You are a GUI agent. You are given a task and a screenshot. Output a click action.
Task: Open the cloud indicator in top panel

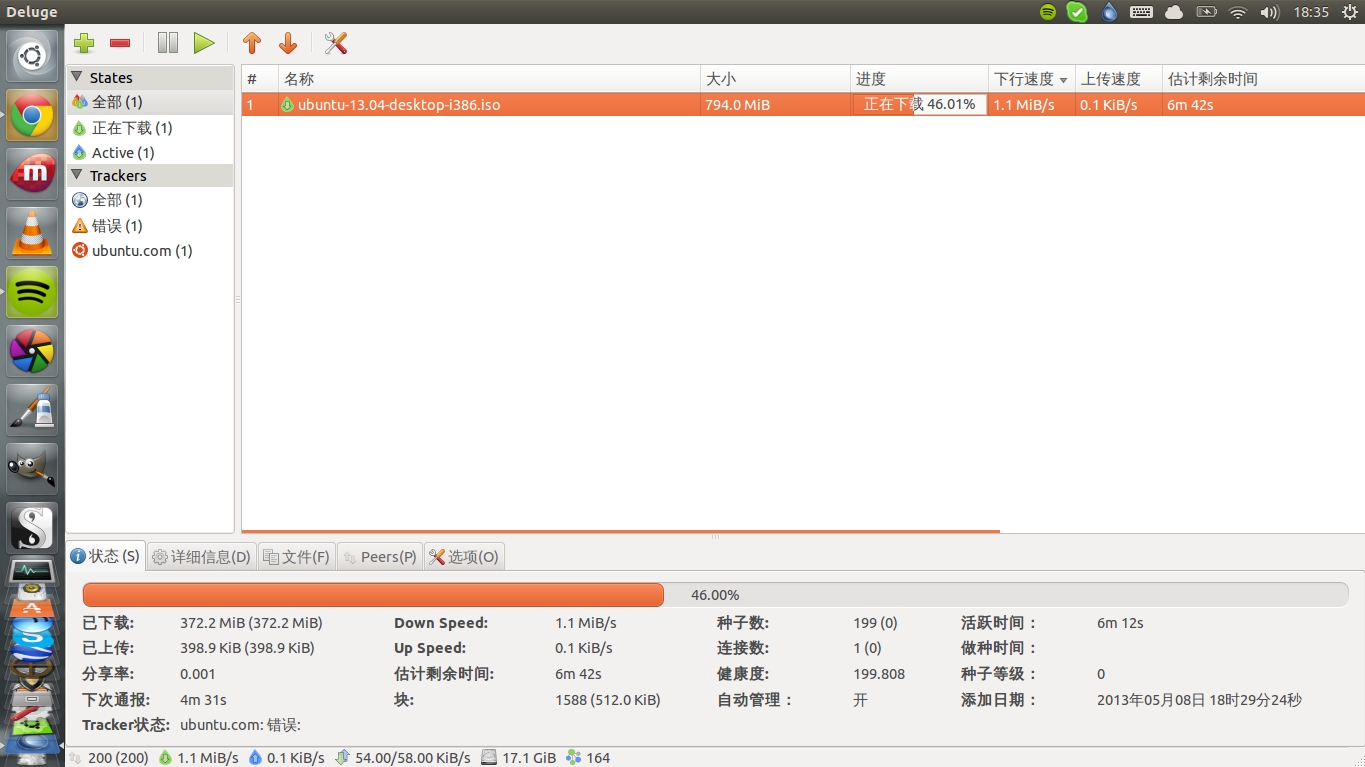coord(1174,12)
